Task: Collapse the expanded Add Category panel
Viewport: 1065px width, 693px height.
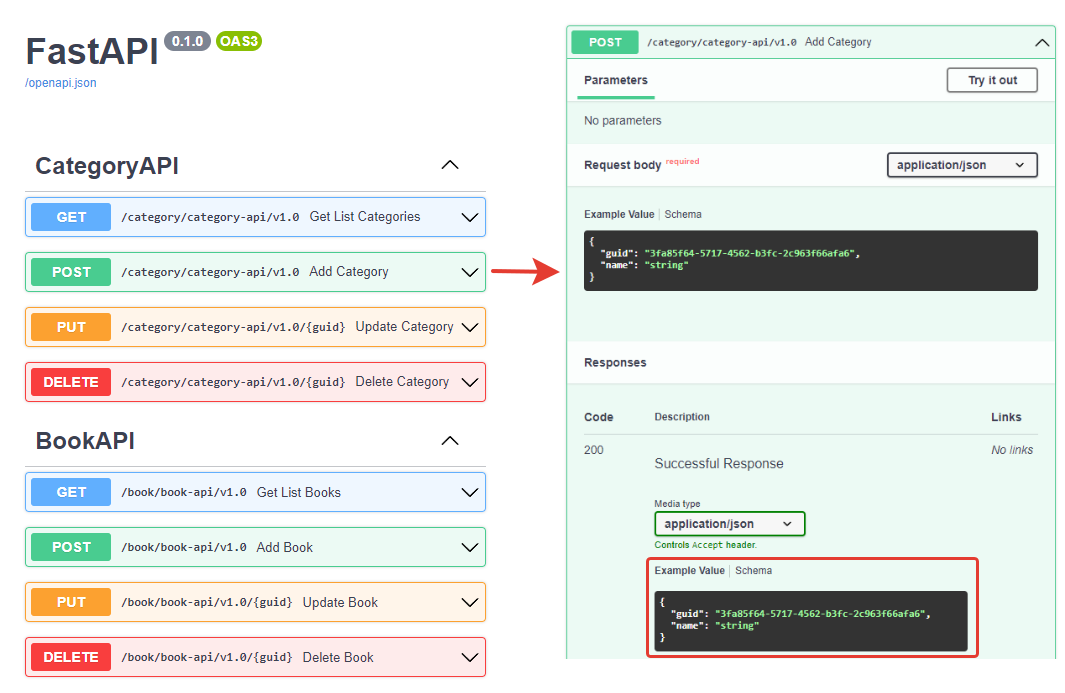Action: point(1042,43)
